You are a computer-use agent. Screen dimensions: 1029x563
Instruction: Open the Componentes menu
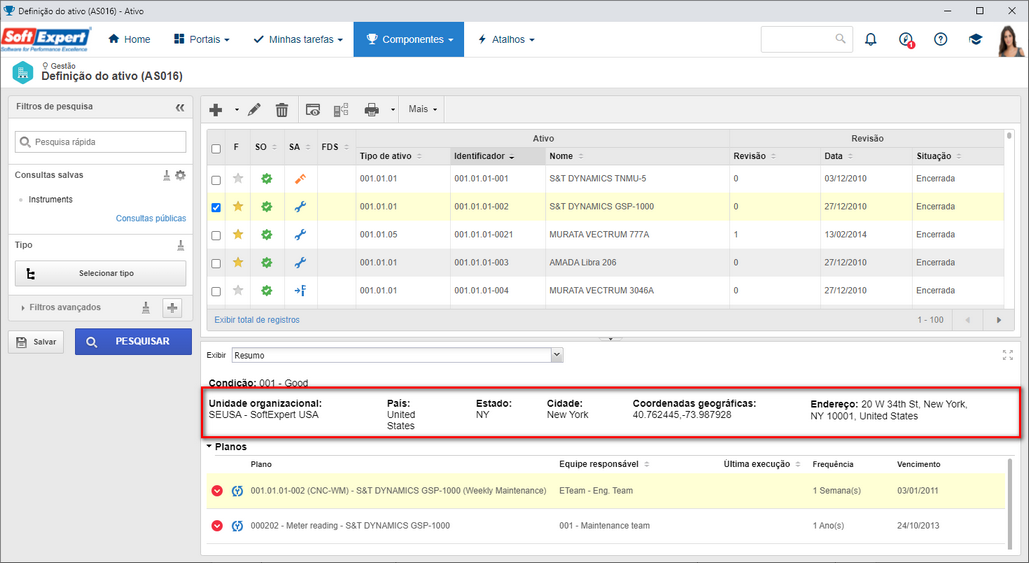409,39
